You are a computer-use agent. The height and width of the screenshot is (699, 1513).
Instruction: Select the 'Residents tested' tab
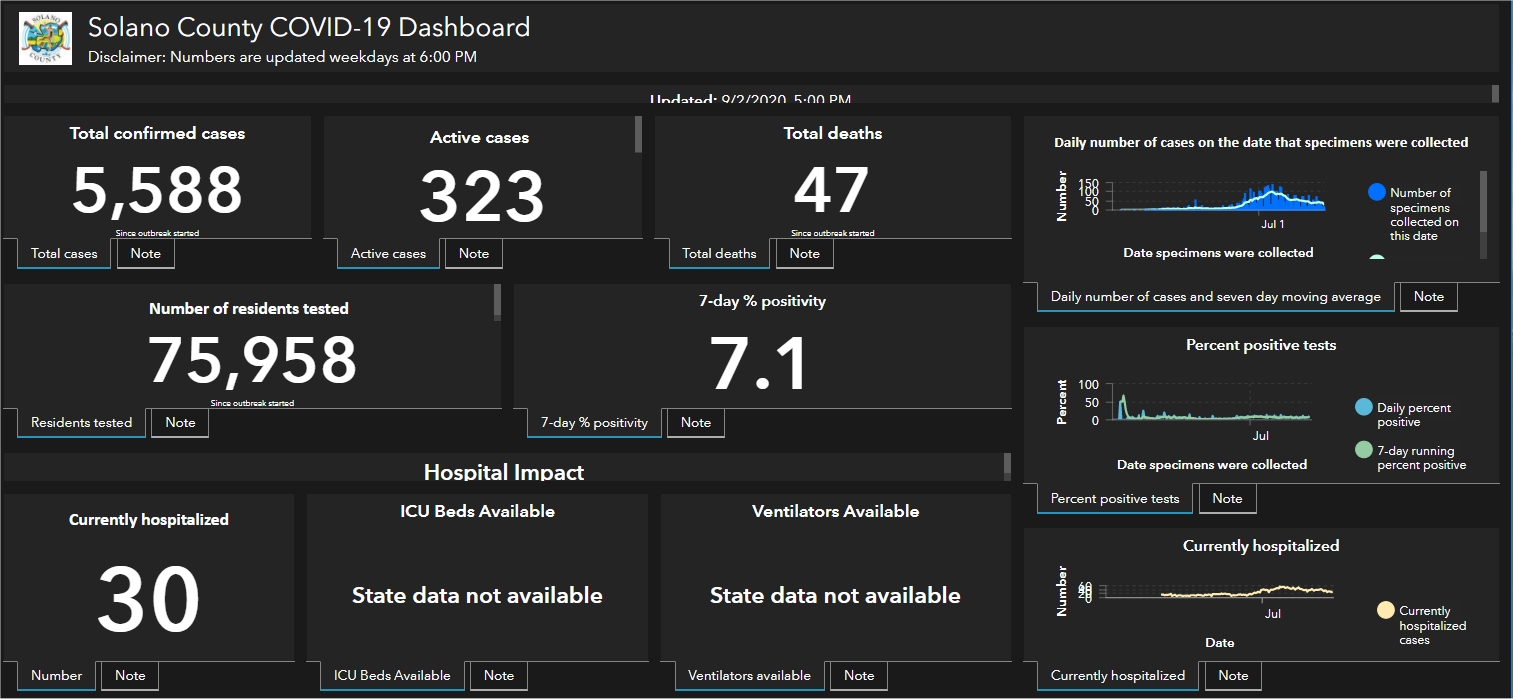click(x=81, y=423)
